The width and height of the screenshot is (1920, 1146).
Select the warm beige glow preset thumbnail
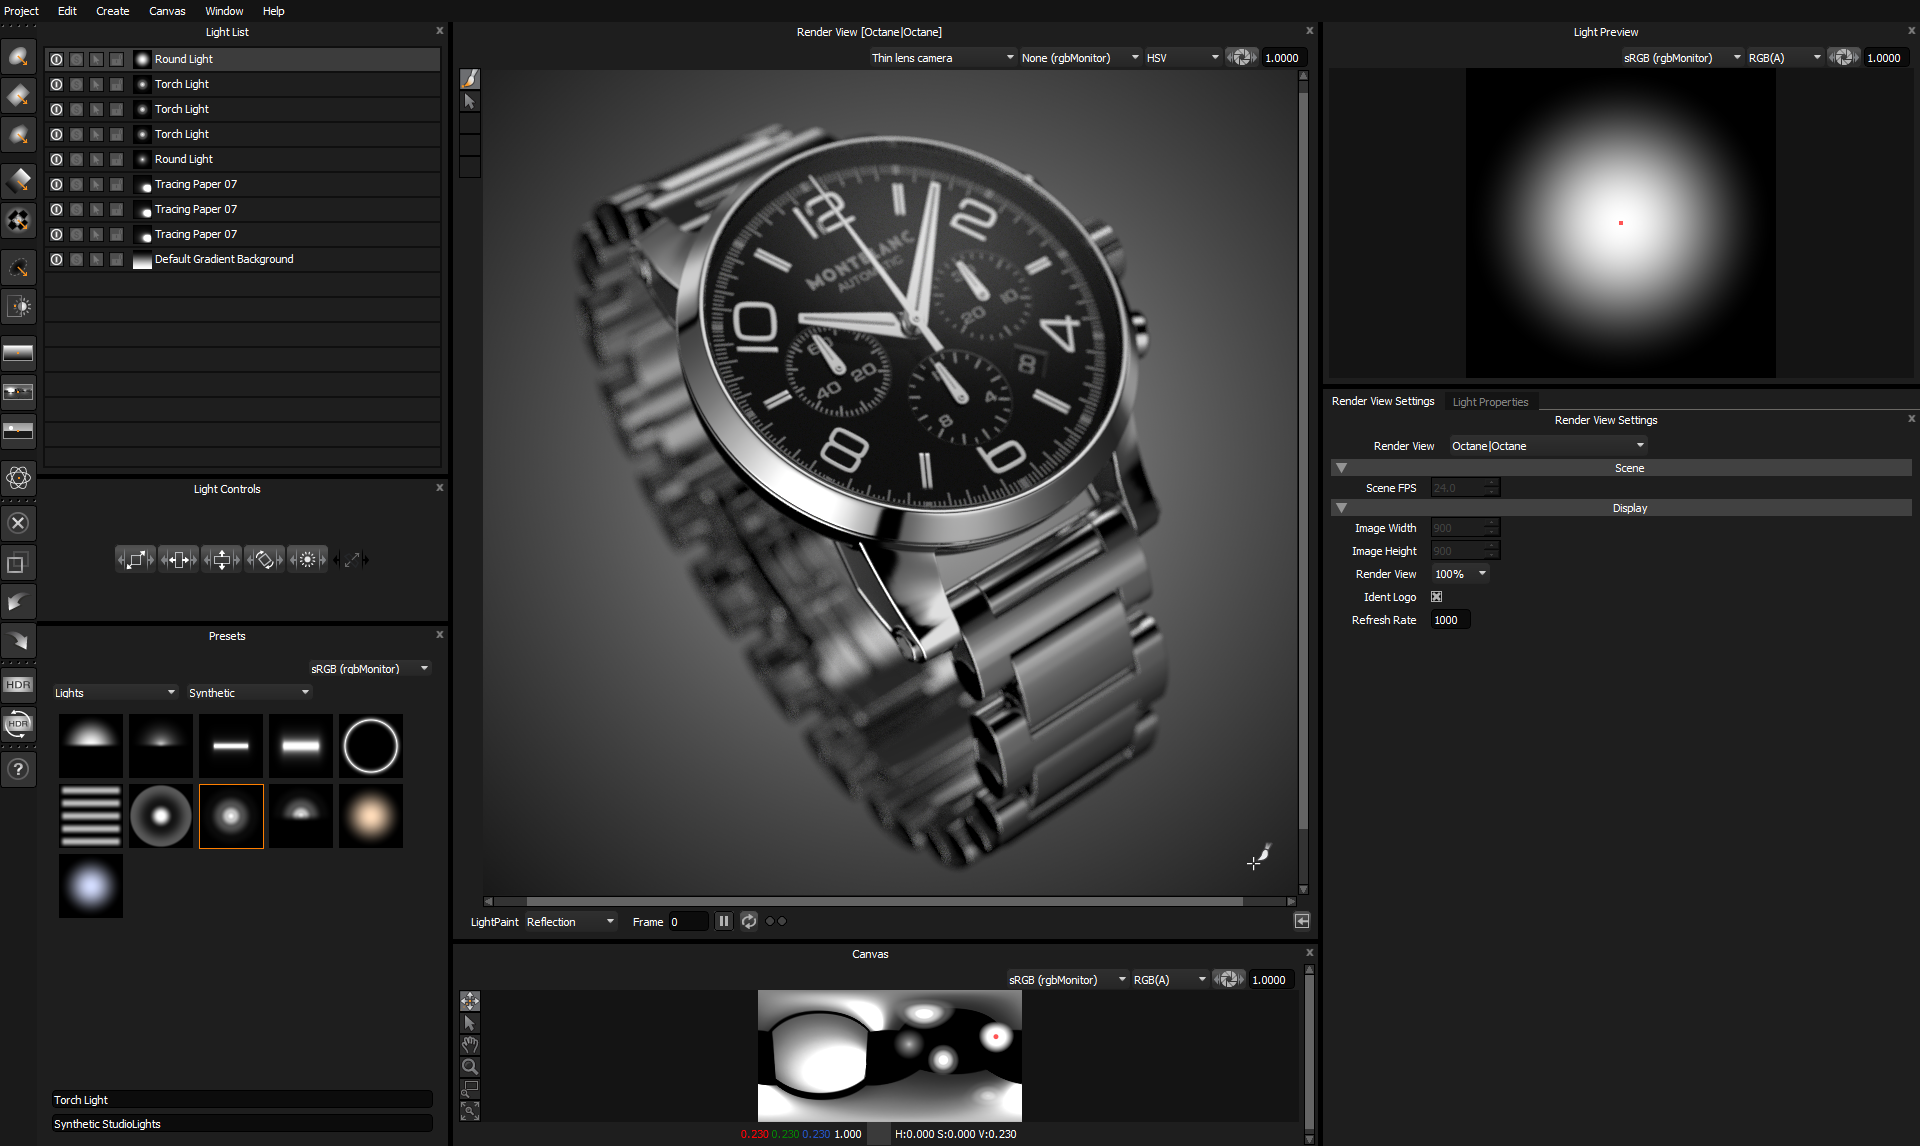371,816
